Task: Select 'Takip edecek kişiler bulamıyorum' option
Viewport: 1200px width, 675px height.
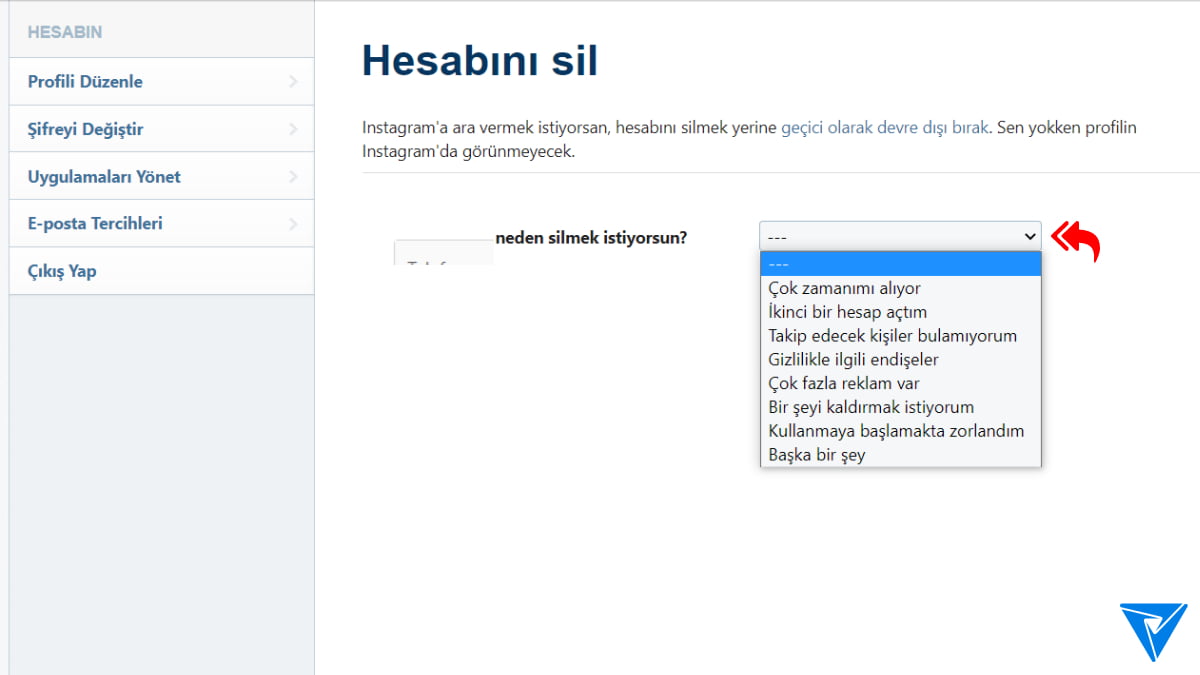Action: [892, 336]
